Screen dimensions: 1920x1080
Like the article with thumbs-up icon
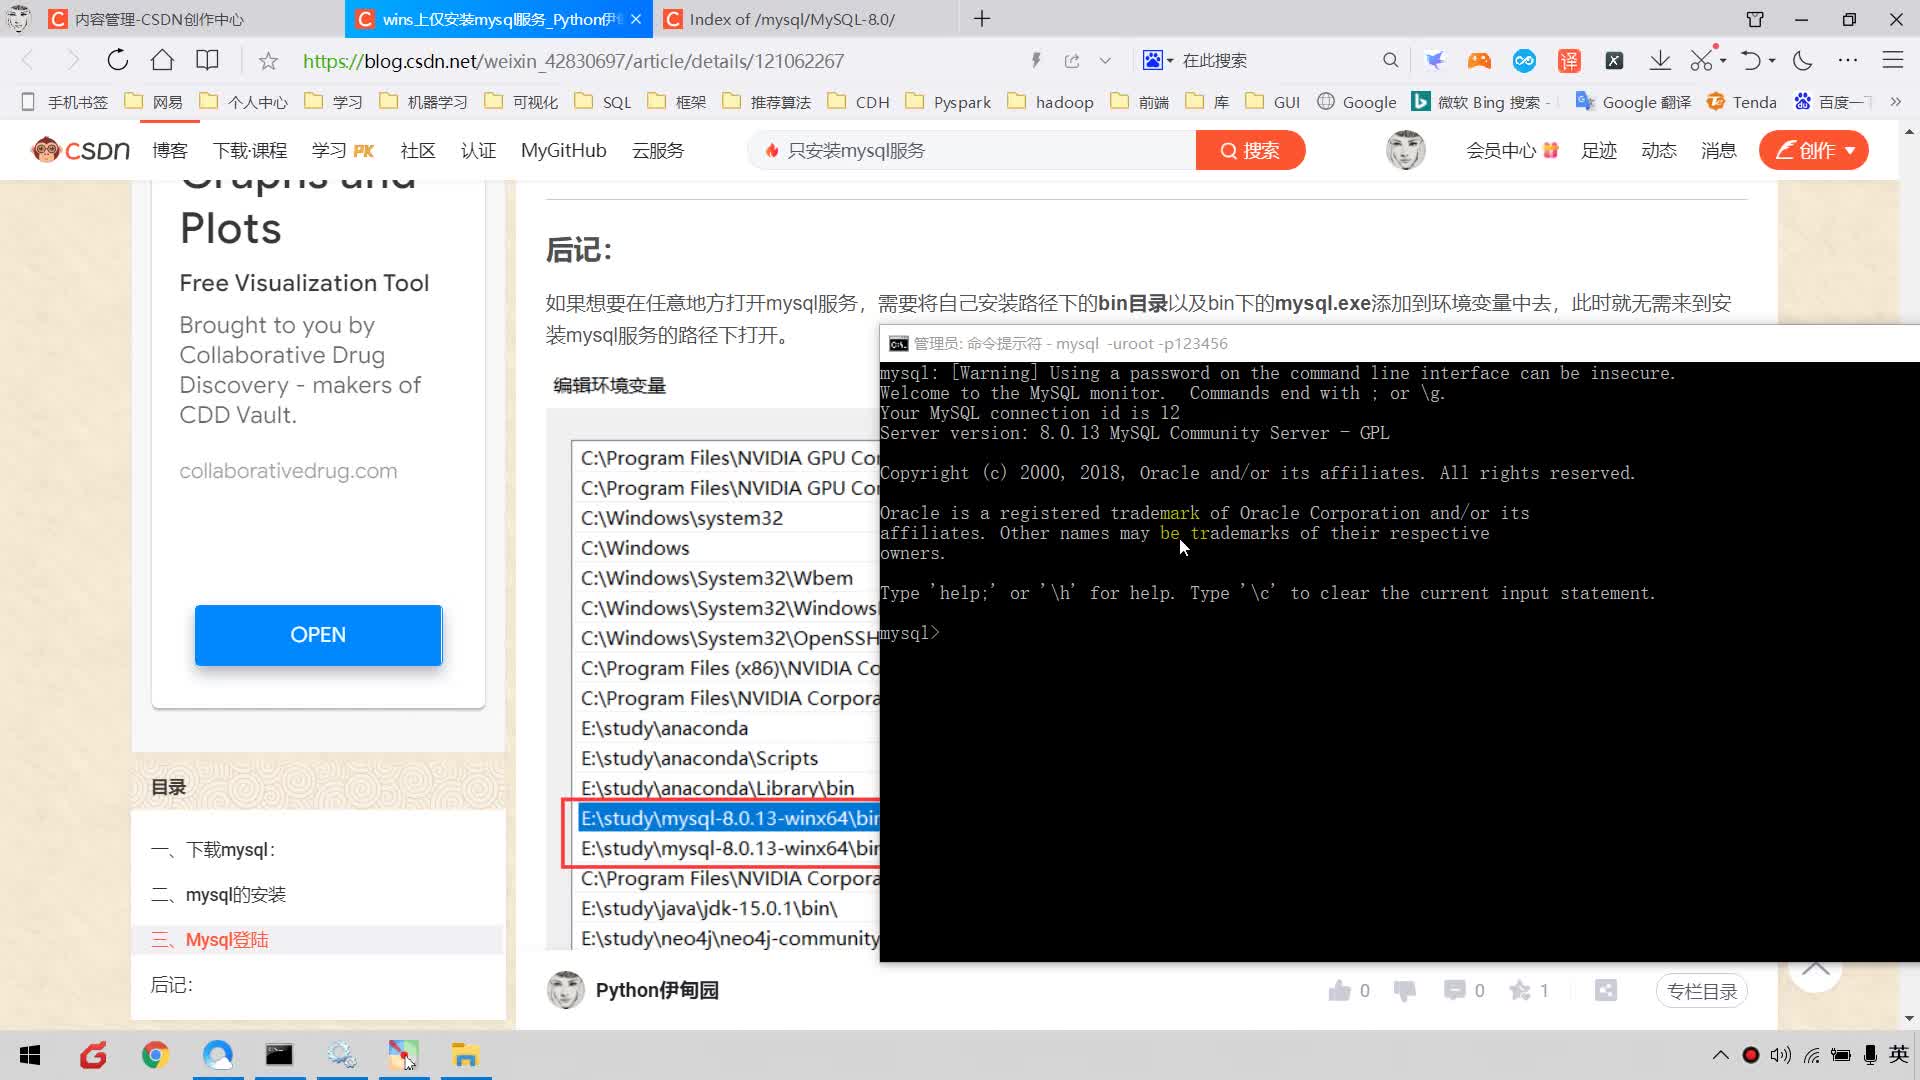(1339, 990)
